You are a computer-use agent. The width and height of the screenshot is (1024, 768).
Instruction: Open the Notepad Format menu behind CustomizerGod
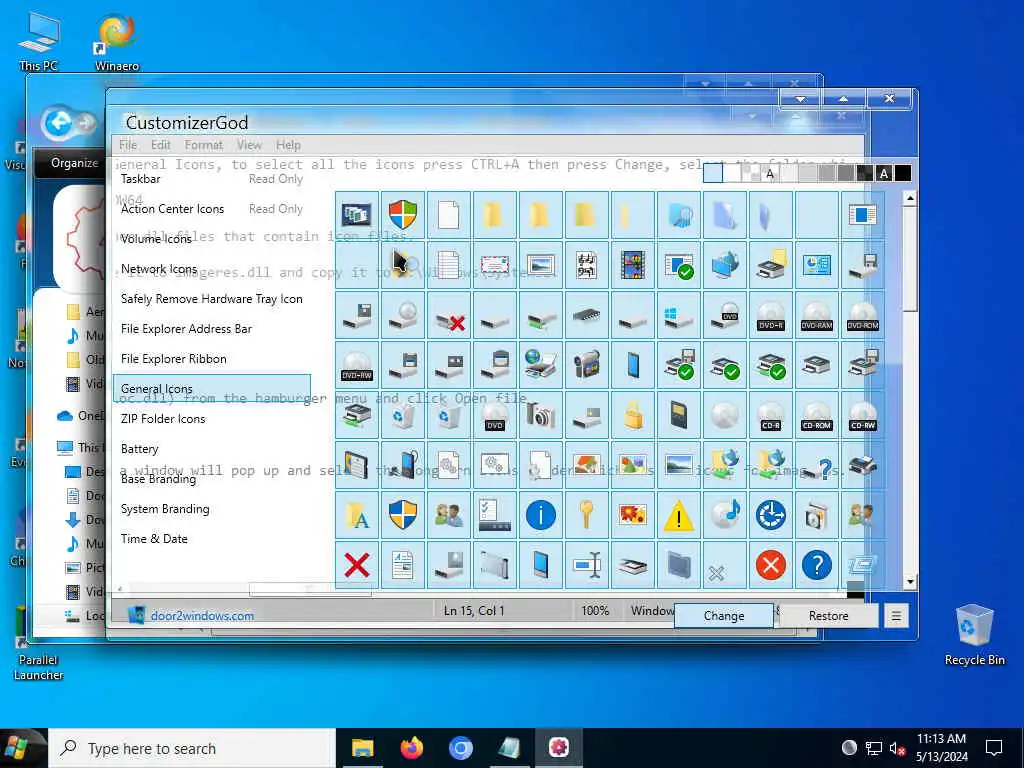click(204, 145)
